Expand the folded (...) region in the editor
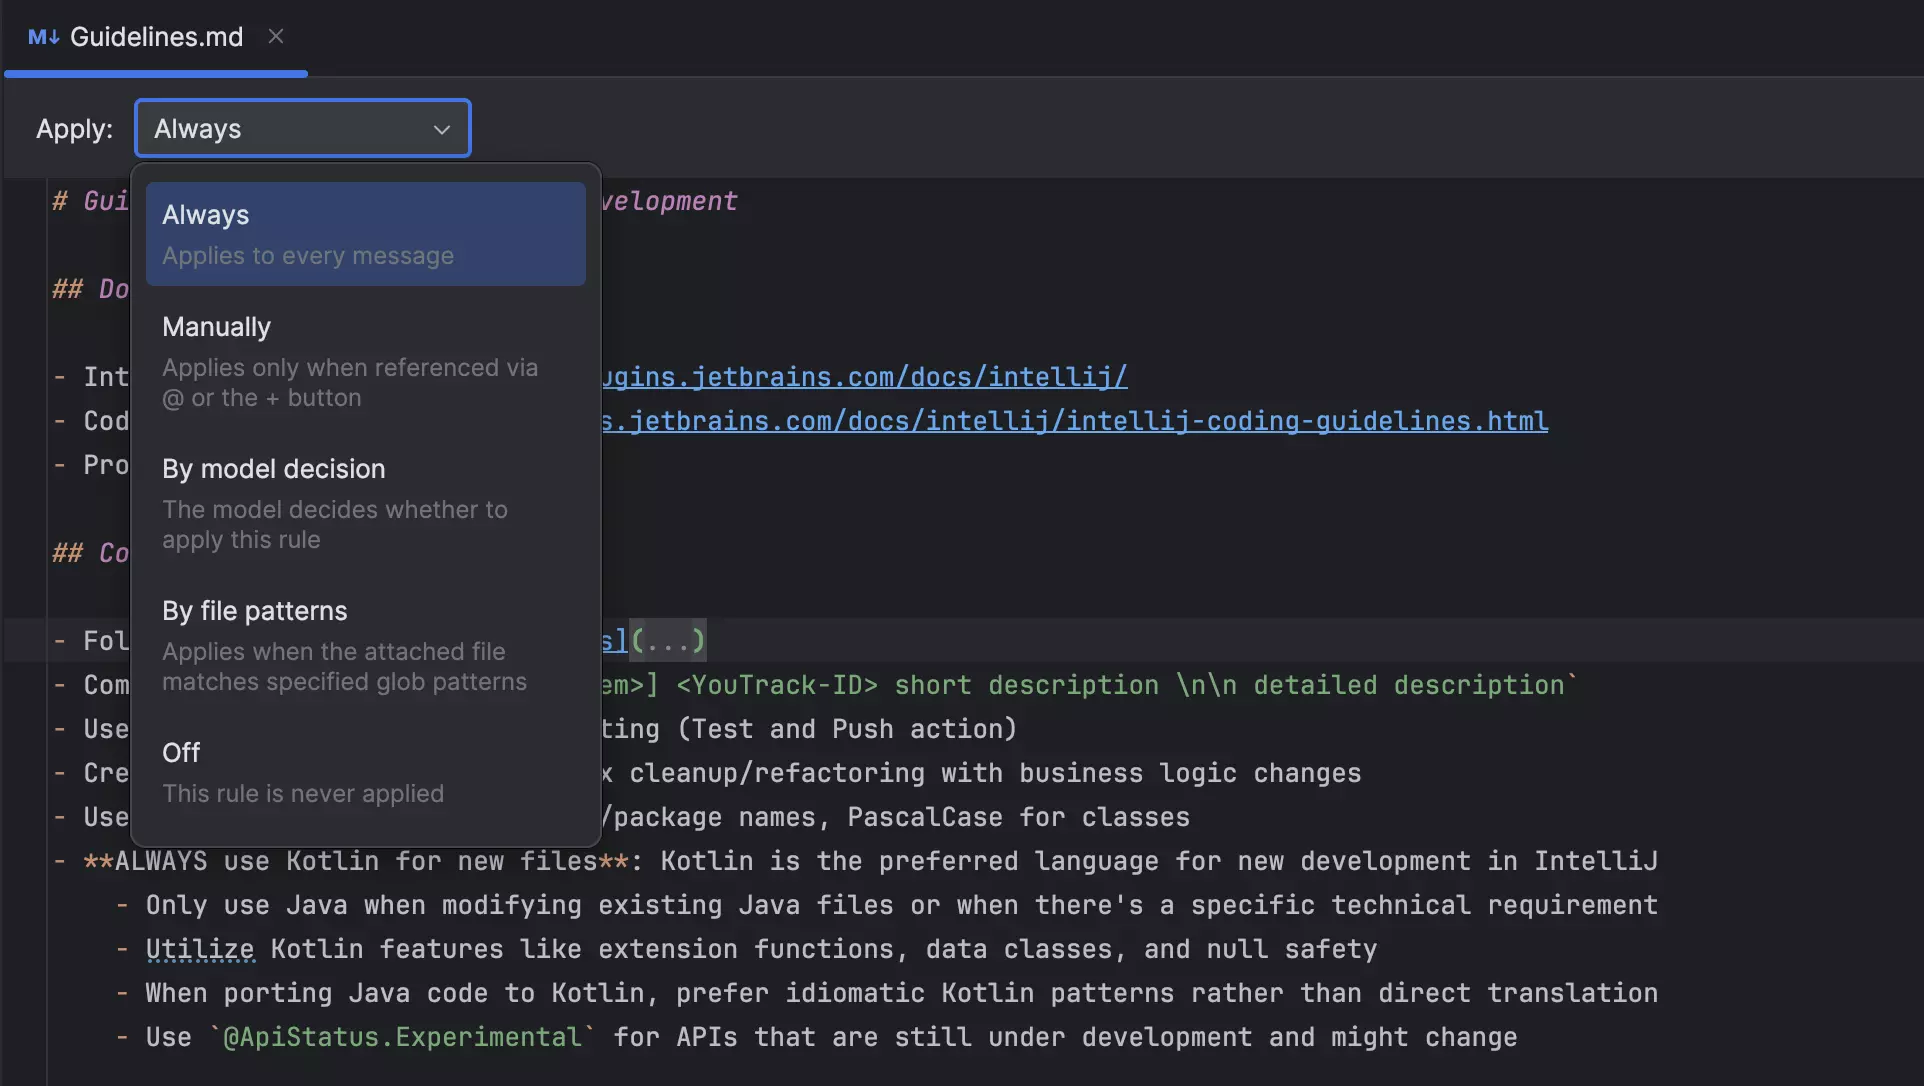The image size is (1924, 1086). point(668,640)
